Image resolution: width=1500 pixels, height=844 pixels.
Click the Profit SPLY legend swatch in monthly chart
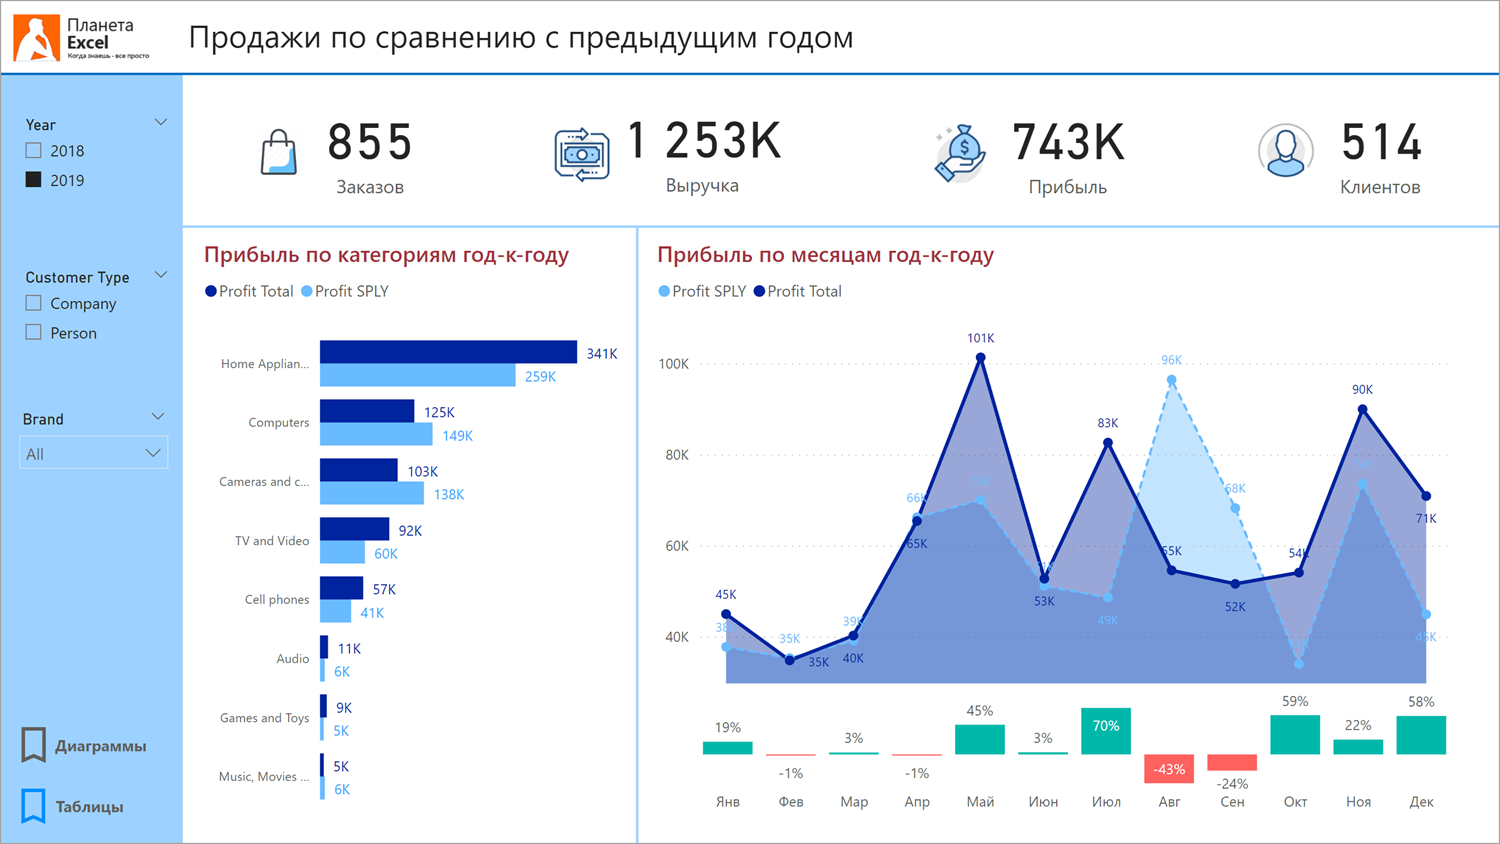(x=664, y=292)
